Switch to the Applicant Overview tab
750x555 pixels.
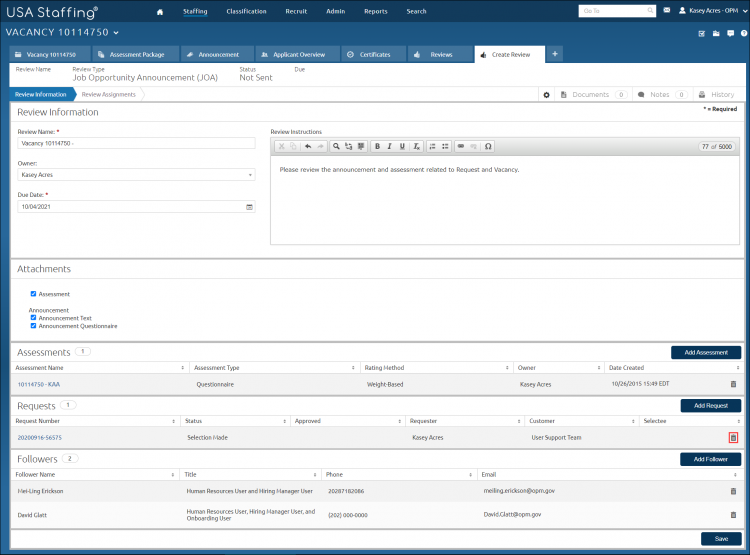coord(298,55)
